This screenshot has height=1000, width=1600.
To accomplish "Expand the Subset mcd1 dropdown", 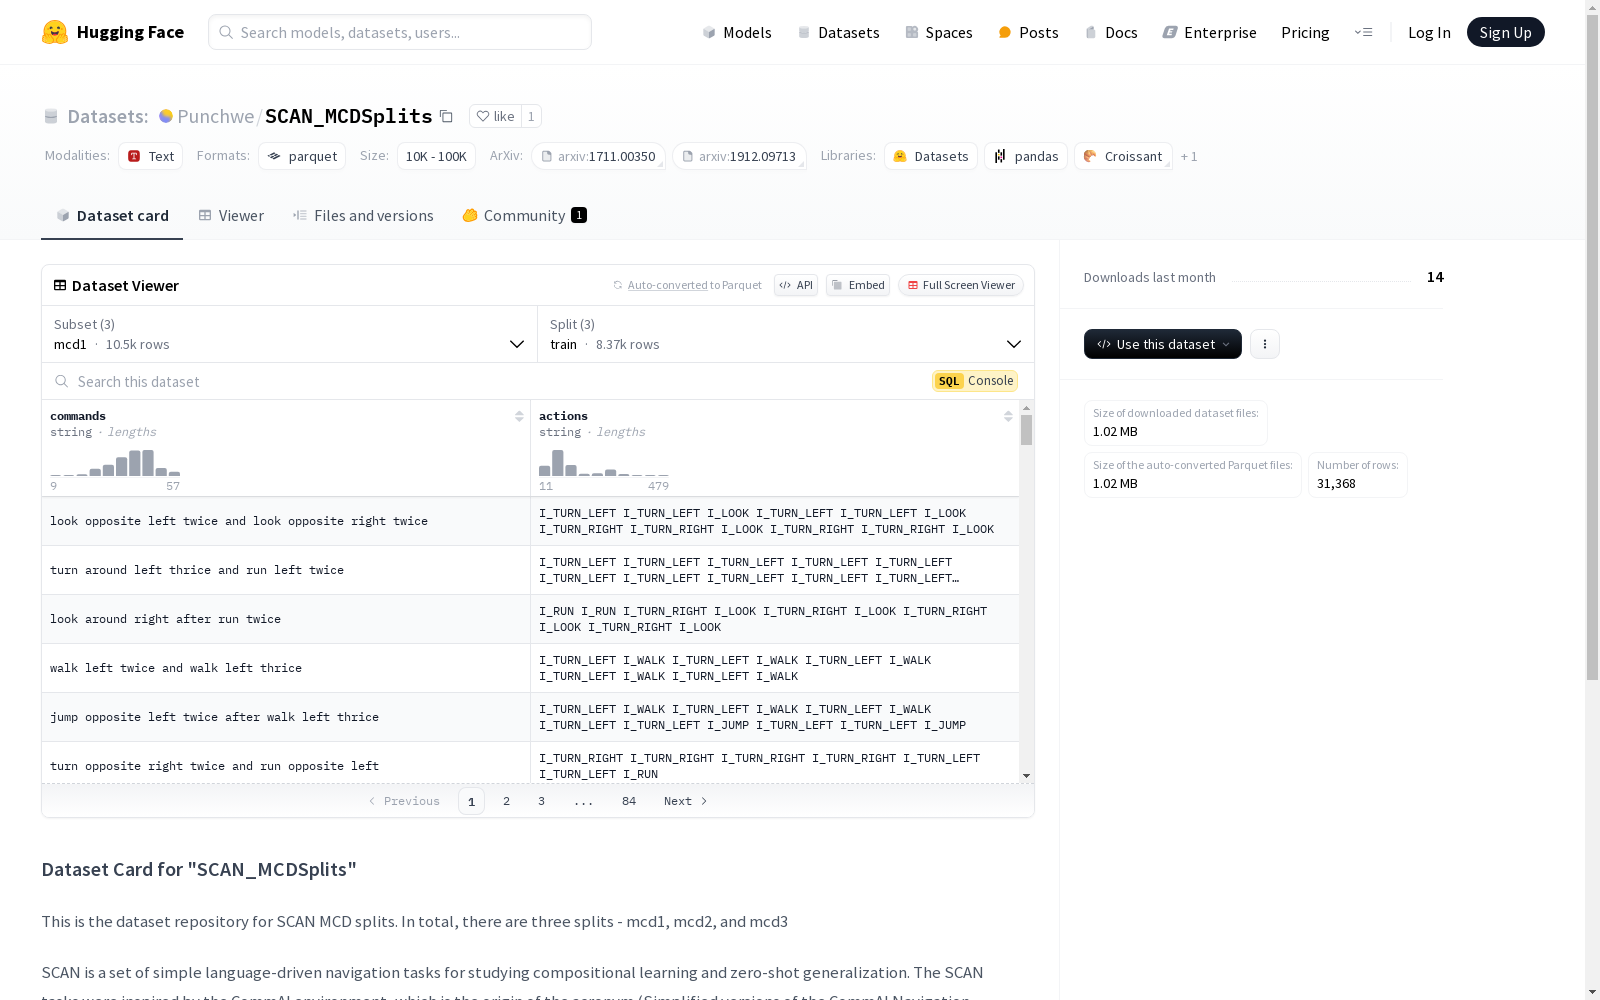I will point(290,334).
